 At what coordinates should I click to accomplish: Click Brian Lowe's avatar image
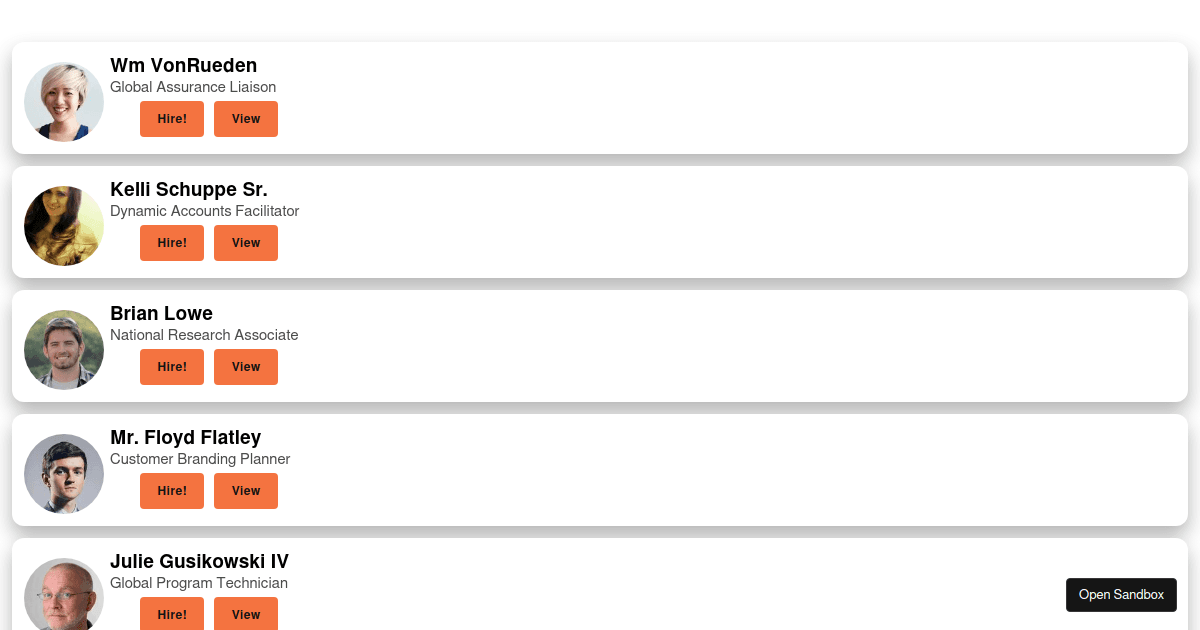[64, 350]
